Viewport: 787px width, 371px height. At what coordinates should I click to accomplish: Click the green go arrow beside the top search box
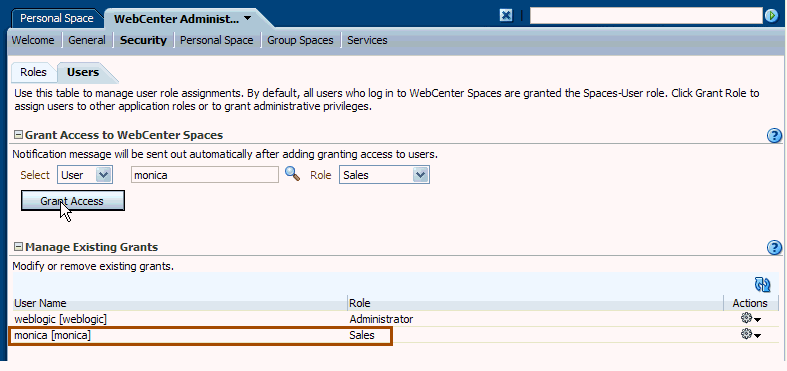pyautogui.click(x=771, y=16)
